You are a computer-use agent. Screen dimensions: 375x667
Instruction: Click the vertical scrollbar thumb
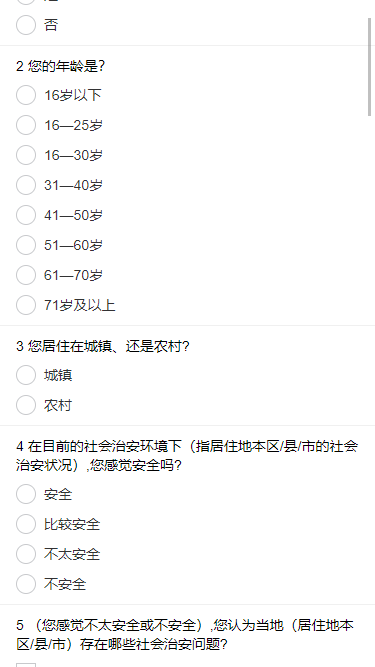click(370, 66)
